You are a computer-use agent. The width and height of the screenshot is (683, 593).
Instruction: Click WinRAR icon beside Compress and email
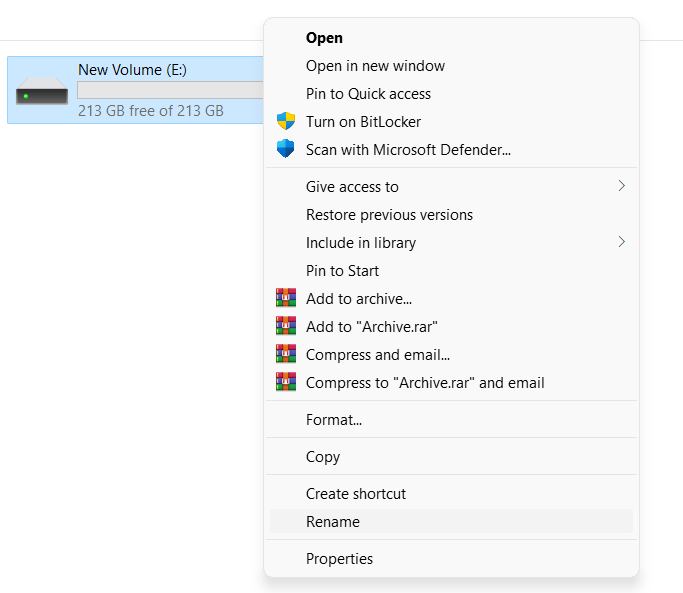(x=286, y=354)
